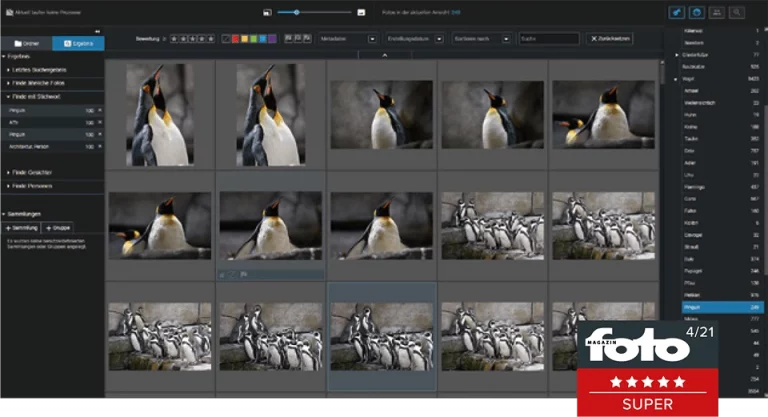768x417 pixels.
Task: Set rating filter to five stars
Action: tap(210, 38)
